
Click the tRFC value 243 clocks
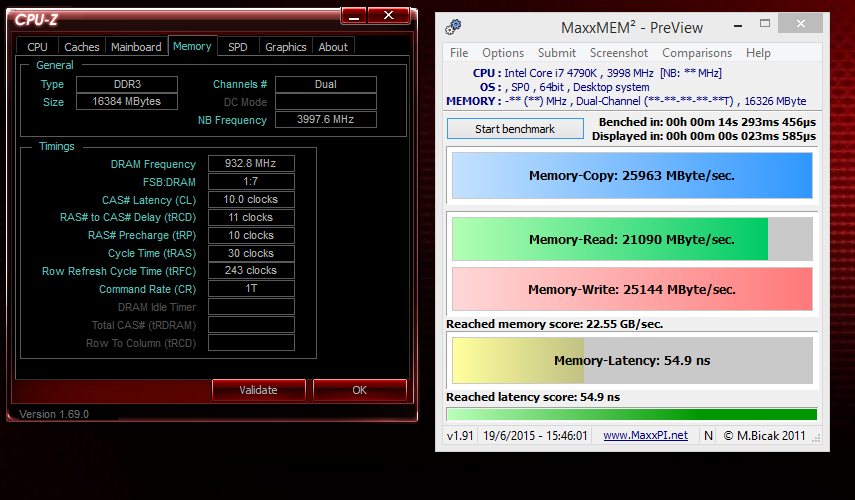(x=251, y=270)
